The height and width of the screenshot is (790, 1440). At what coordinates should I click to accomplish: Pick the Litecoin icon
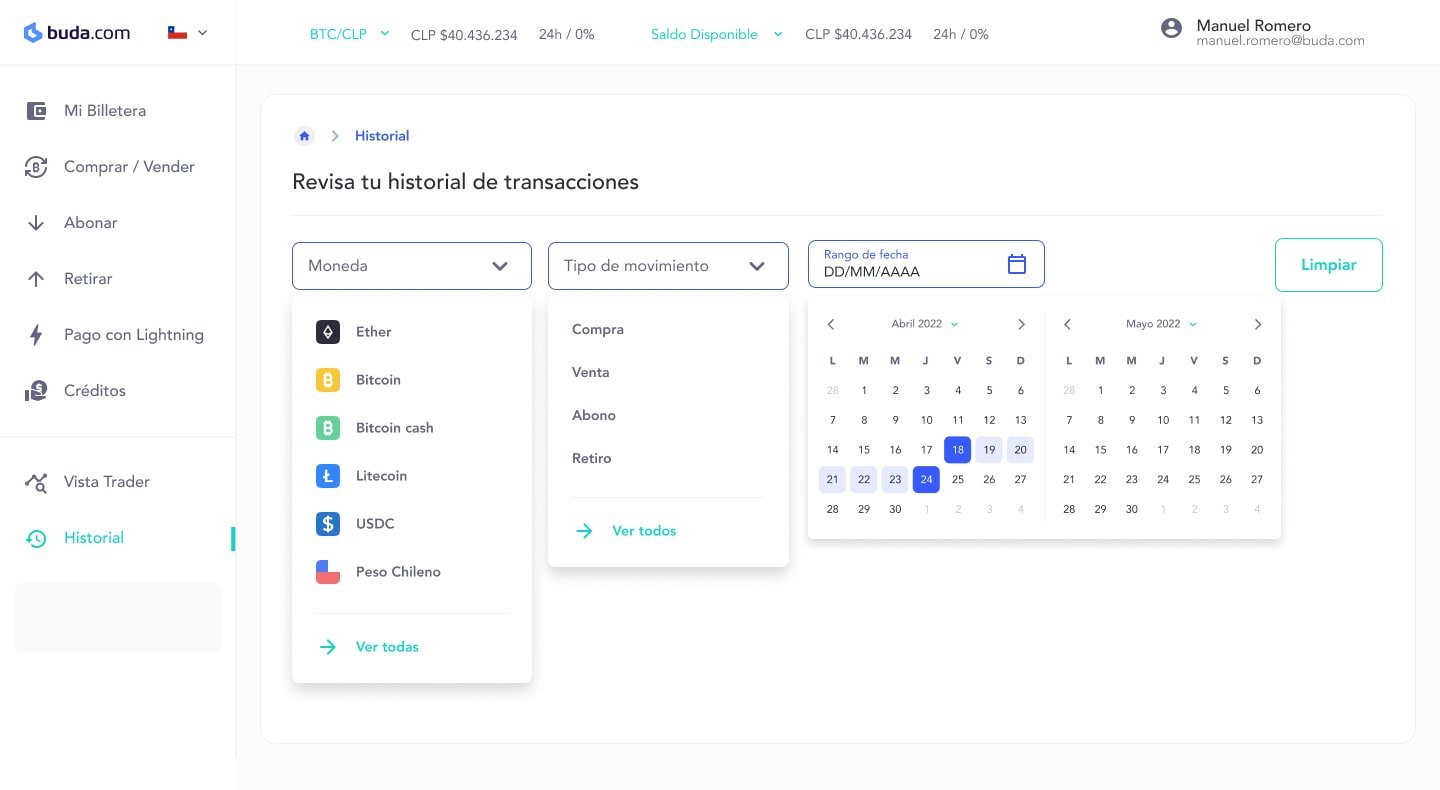pos(328,476)
